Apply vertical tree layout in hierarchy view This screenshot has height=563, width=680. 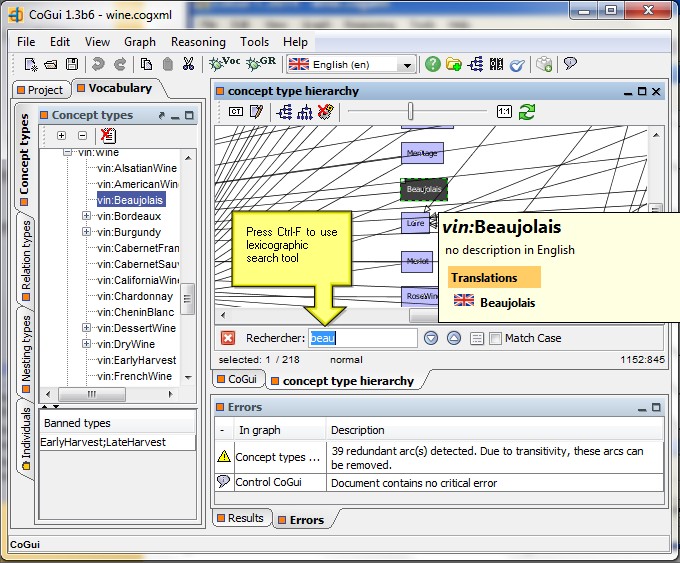(x=305, y=112)
